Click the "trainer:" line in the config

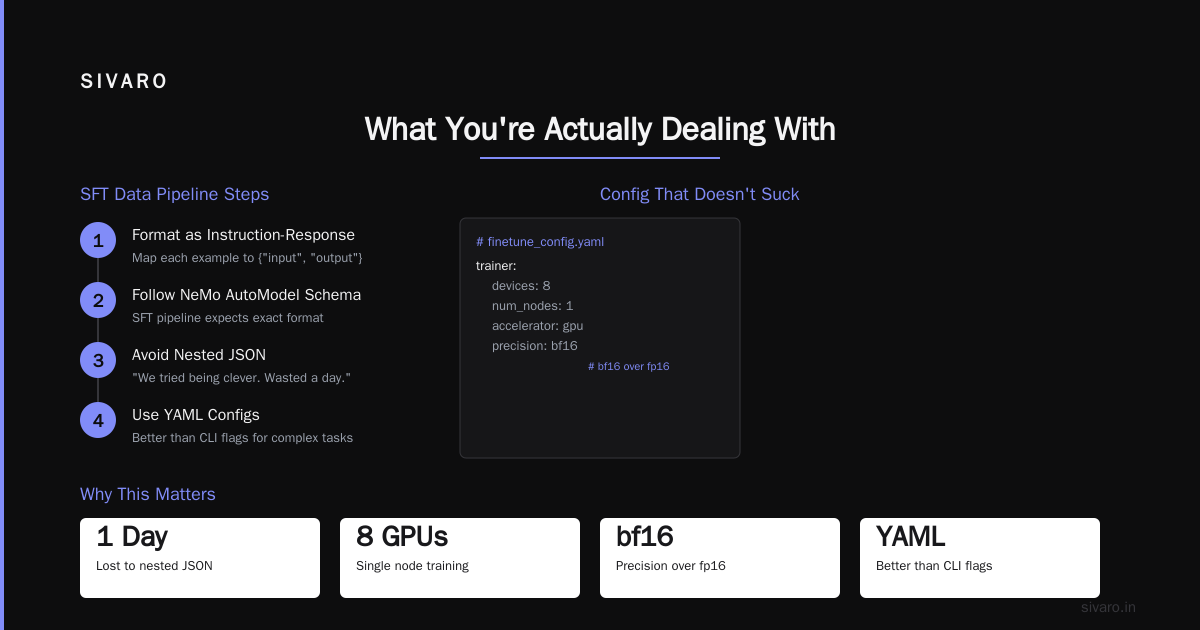pyautogui.click(x=496, y=266)
